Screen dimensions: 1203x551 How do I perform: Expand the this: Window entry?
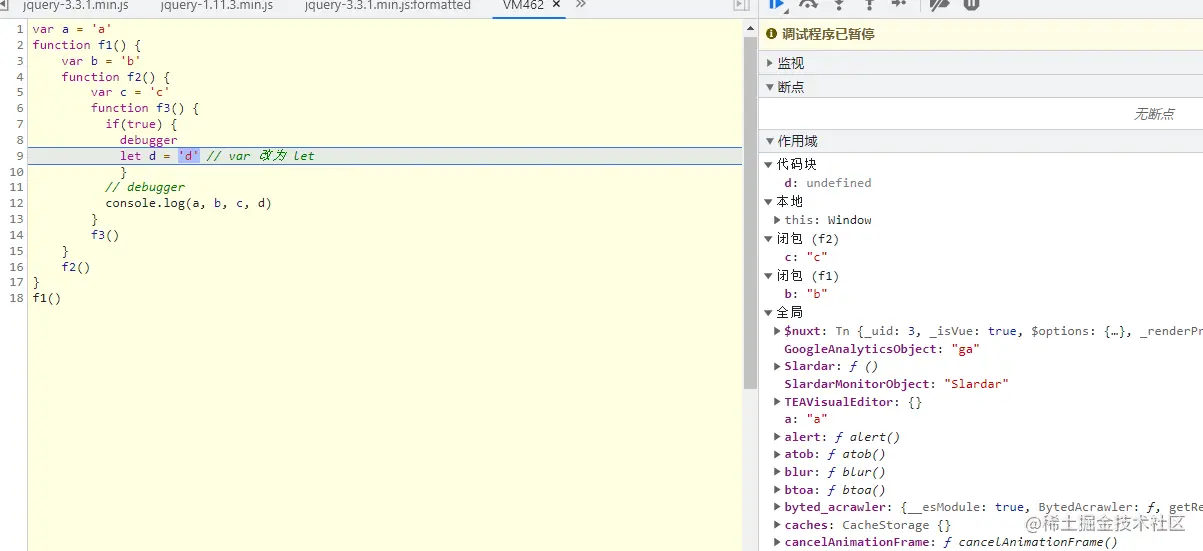coord(778,220)
